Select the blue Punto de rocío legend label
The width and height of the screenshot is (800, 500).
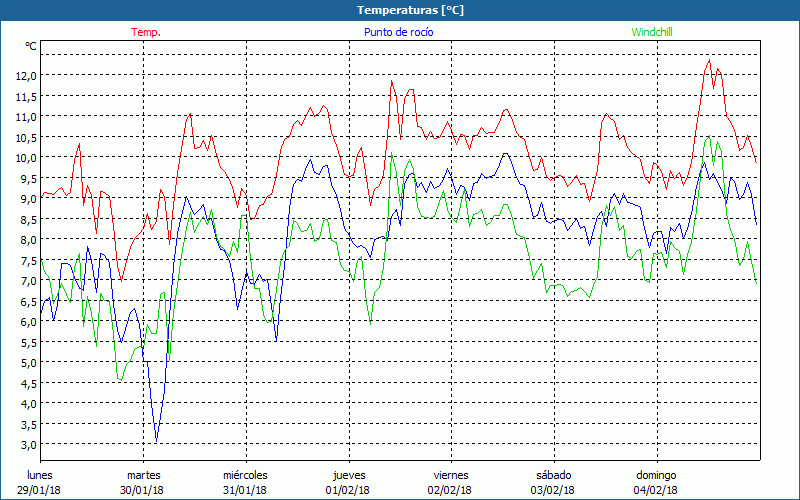[x=398, y=32]
